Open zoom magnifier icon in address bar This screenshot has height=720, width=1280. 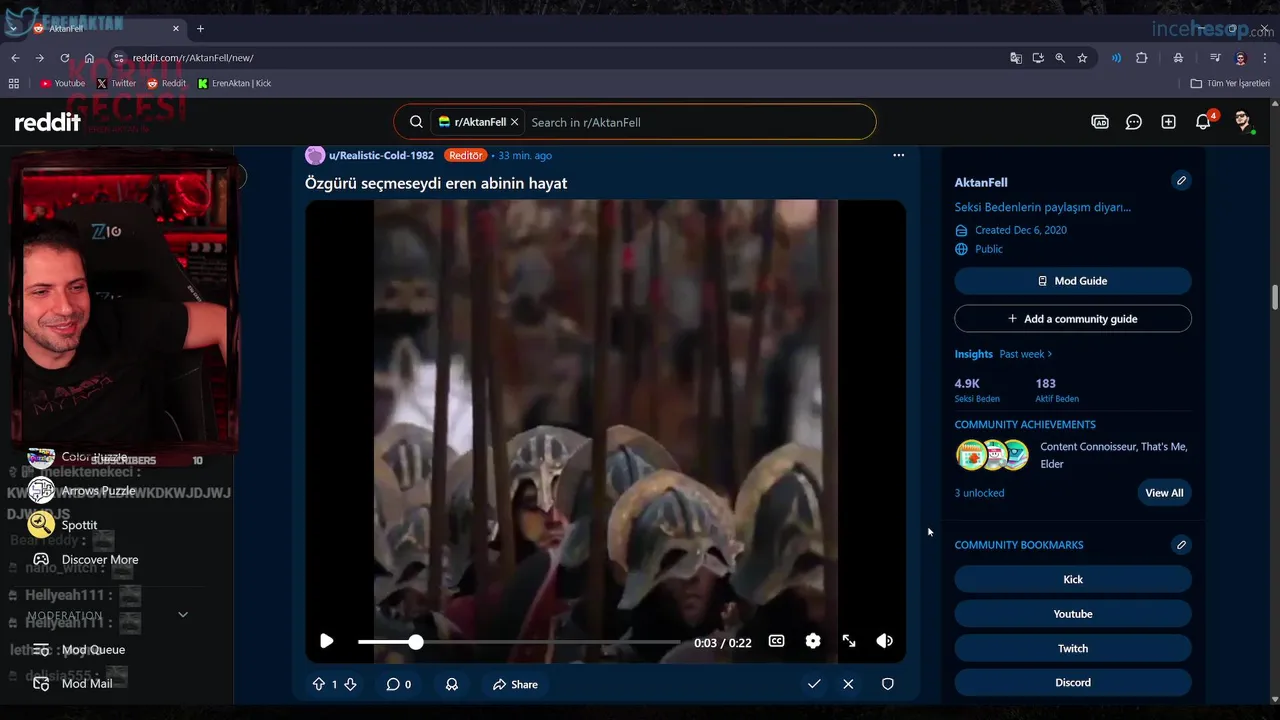(1060, 58)
